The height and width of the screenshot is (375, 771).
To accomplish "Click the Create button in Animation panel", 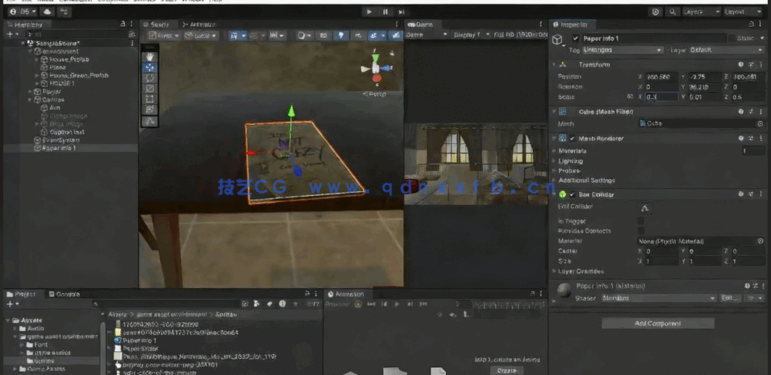I will click(507, 370).
